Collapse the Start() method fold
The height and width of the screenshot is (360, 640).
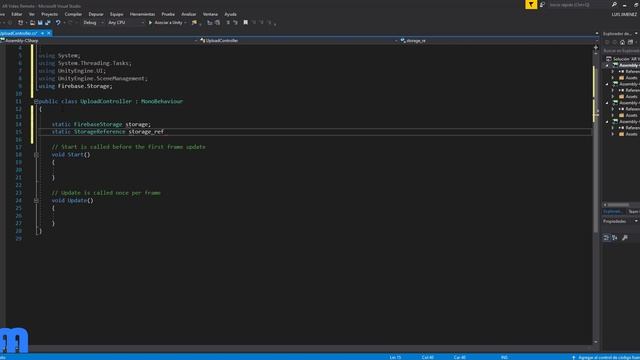click(36, 155)
